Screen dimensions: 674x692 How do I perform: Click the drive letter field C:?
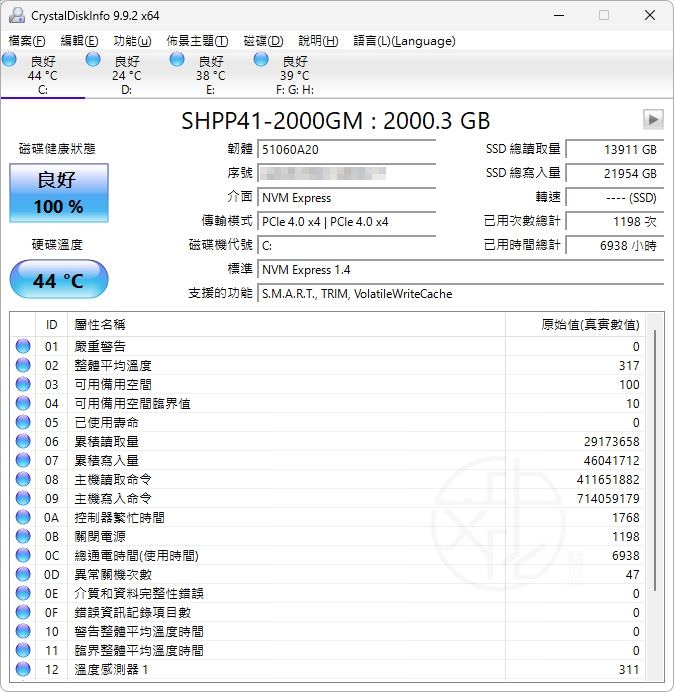[346, 245]
